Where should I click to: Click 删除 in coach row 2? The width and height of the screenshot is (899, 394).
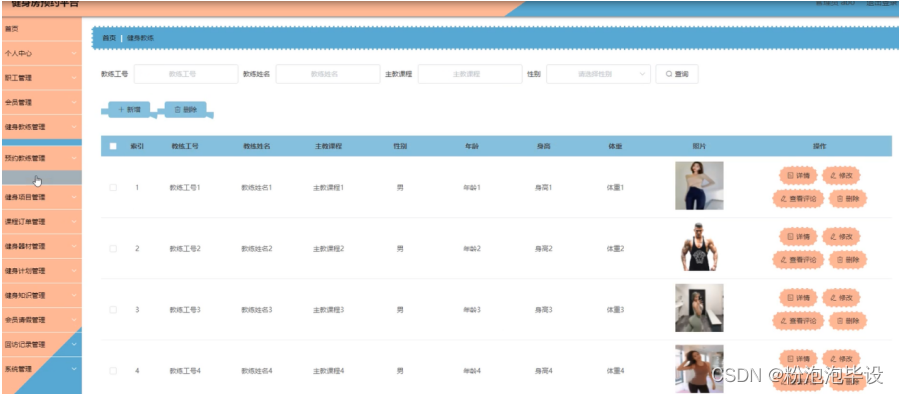tap(847, 260)
